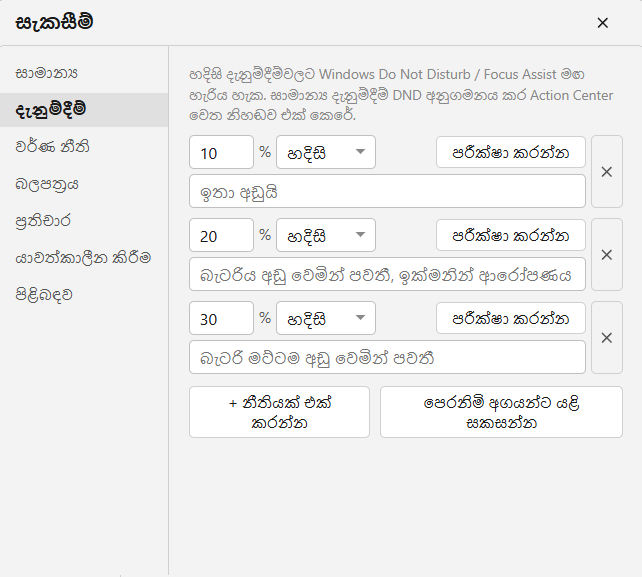642x577 pixels.
Task: Open the ප්‍රතිචාර section
Action: coord(84,221)
